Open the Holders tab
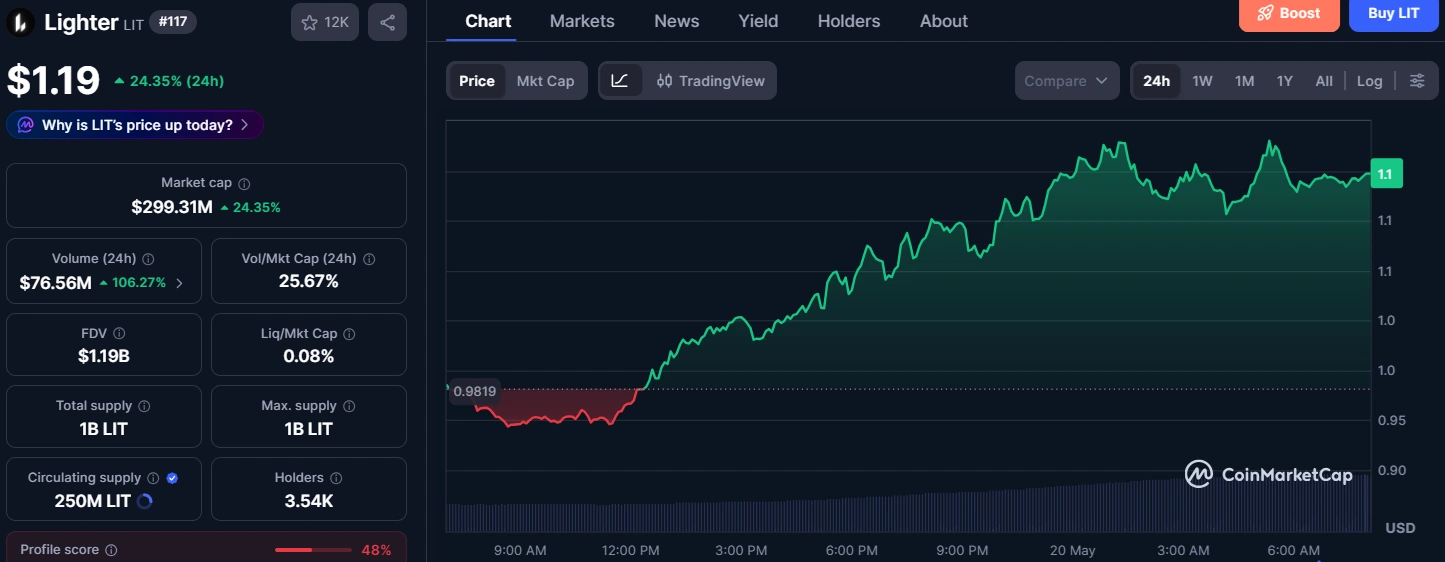Viewport: 1445px width, 562px height. pos(849,21)
